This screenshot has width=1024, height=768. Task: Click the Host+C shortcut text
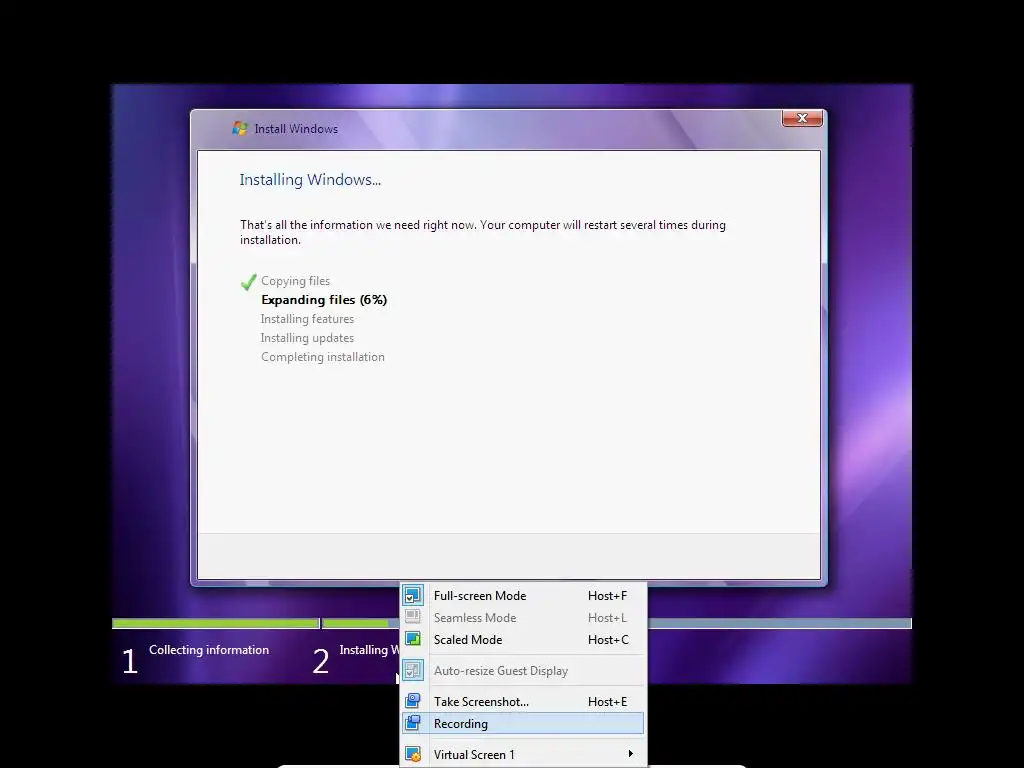(608, 639)
